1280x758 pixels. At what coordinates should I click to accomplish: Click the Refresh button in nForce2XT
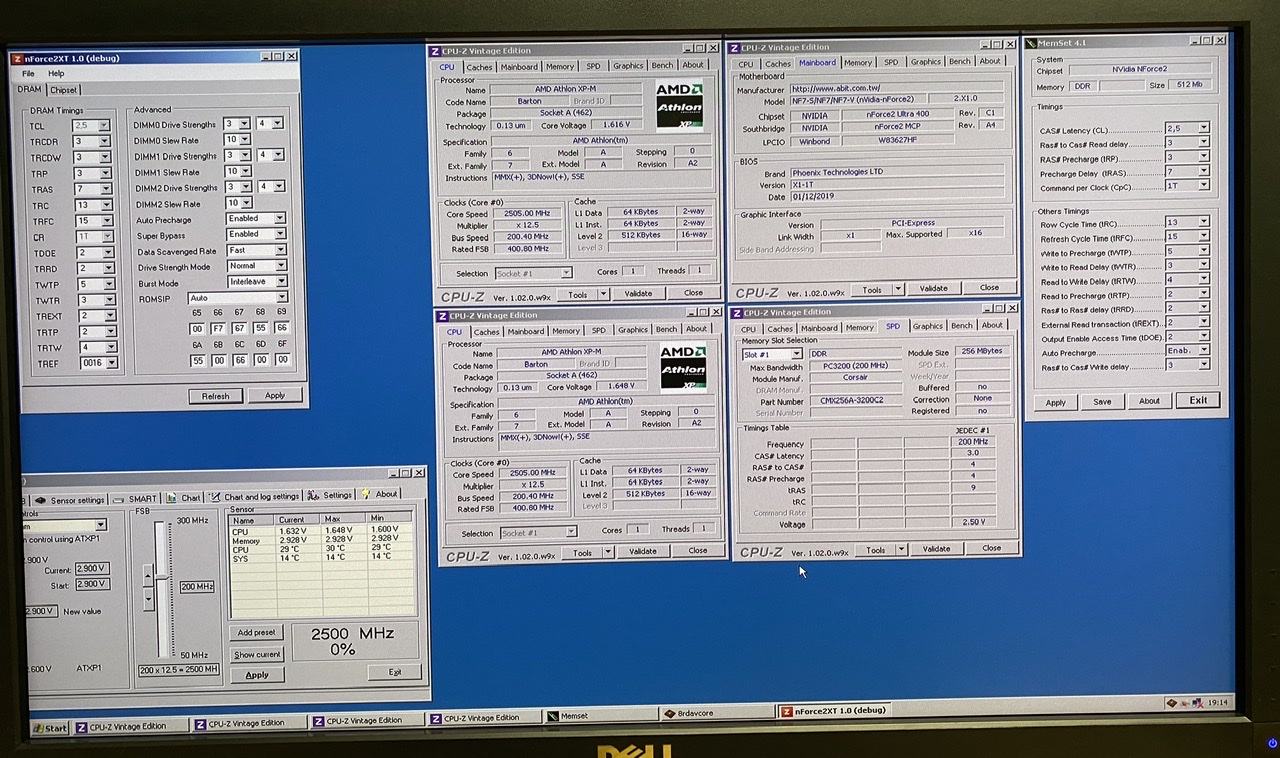(215, 395)
